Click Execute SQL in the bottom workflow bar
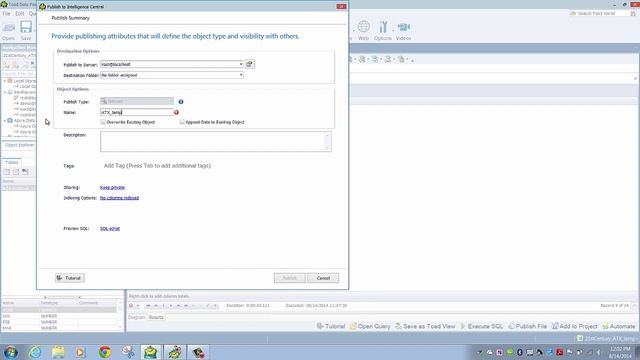Image resolution: width=640 pixels, height=360 pixels. point(482,326)
